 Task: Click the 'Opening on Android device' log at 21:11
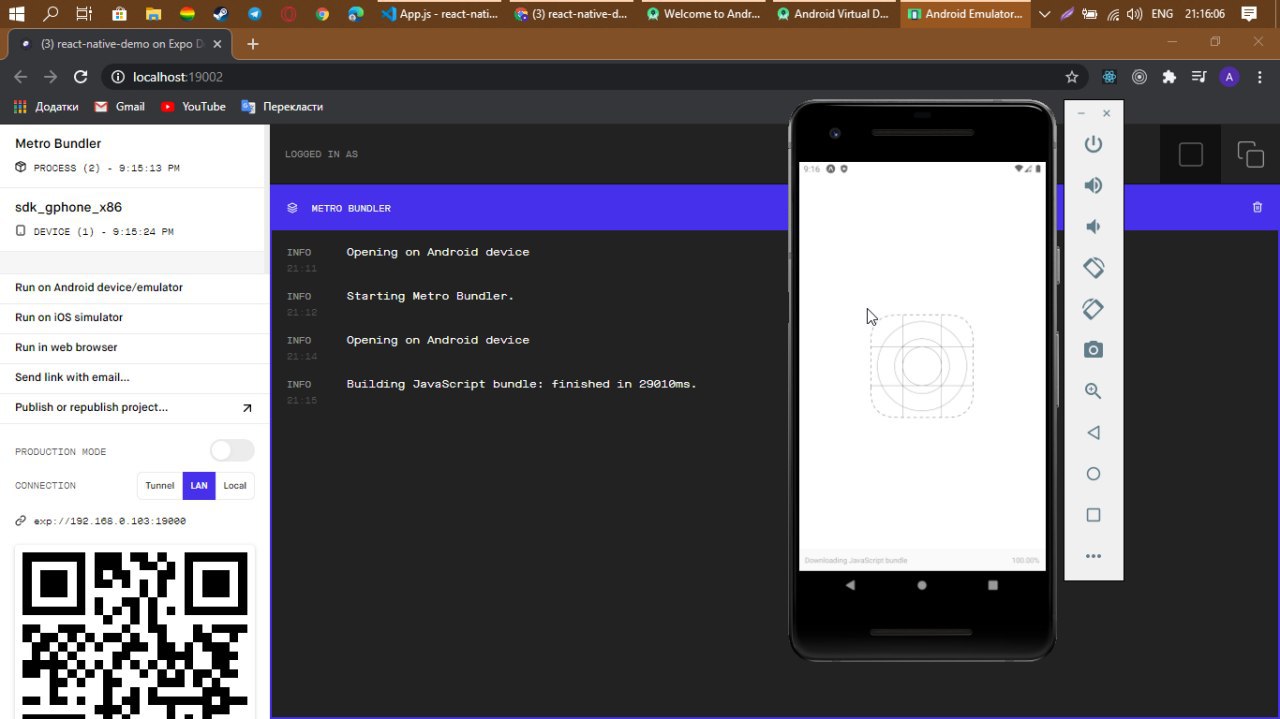pyautogui.click(x=437, y=252)
